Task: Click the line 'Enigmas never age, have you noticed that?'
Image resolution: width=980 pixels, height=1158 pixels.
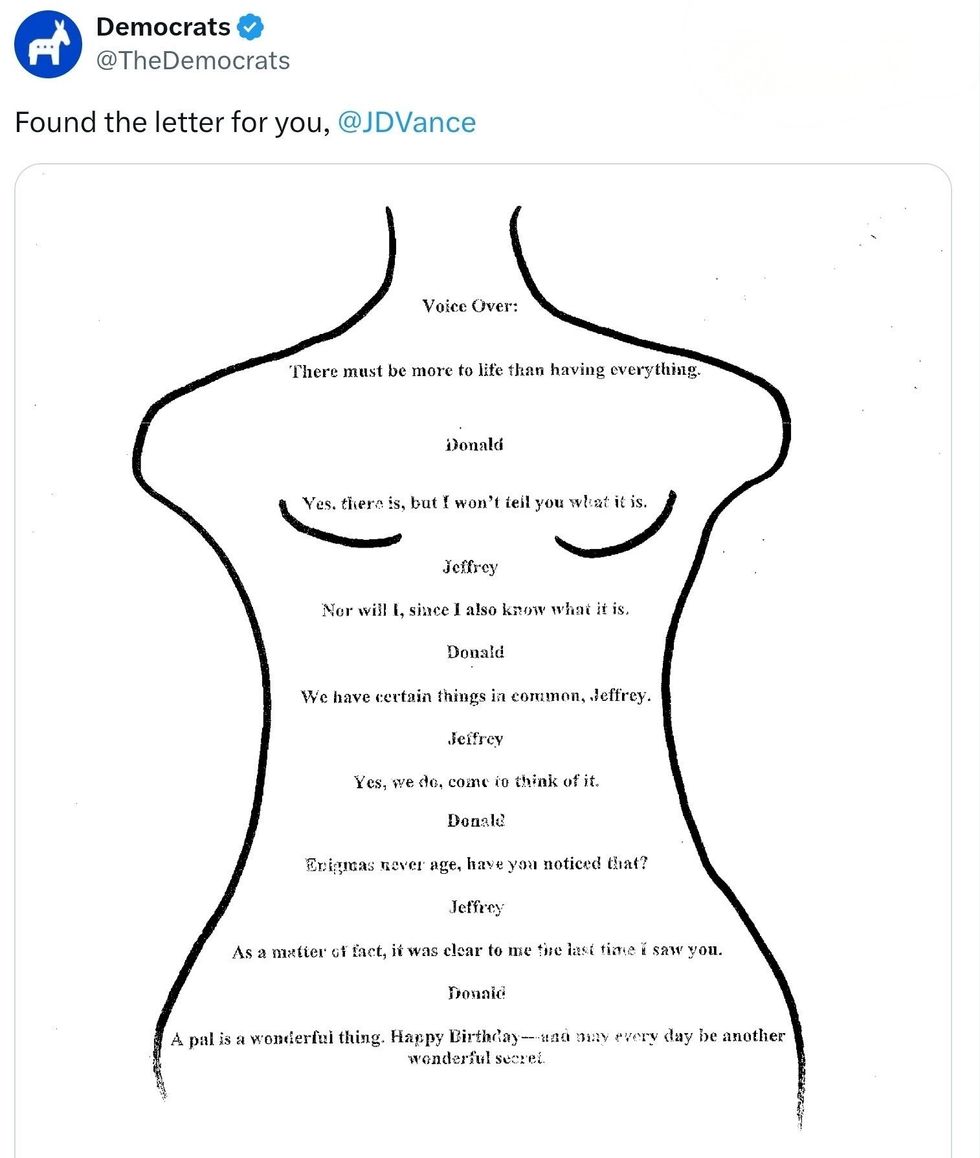Action: (x=476, y=863)
